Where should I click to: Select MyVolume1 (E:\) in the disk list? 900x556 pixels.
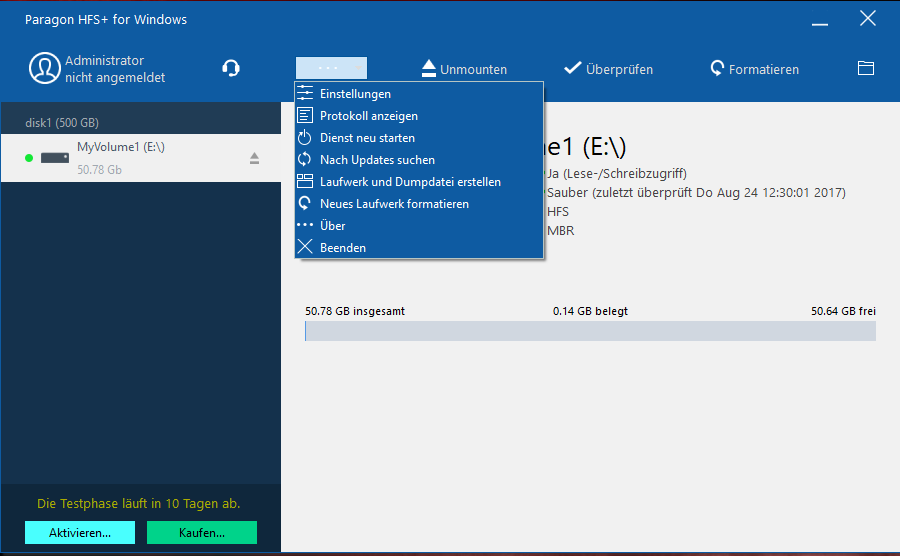coord(141,158)
